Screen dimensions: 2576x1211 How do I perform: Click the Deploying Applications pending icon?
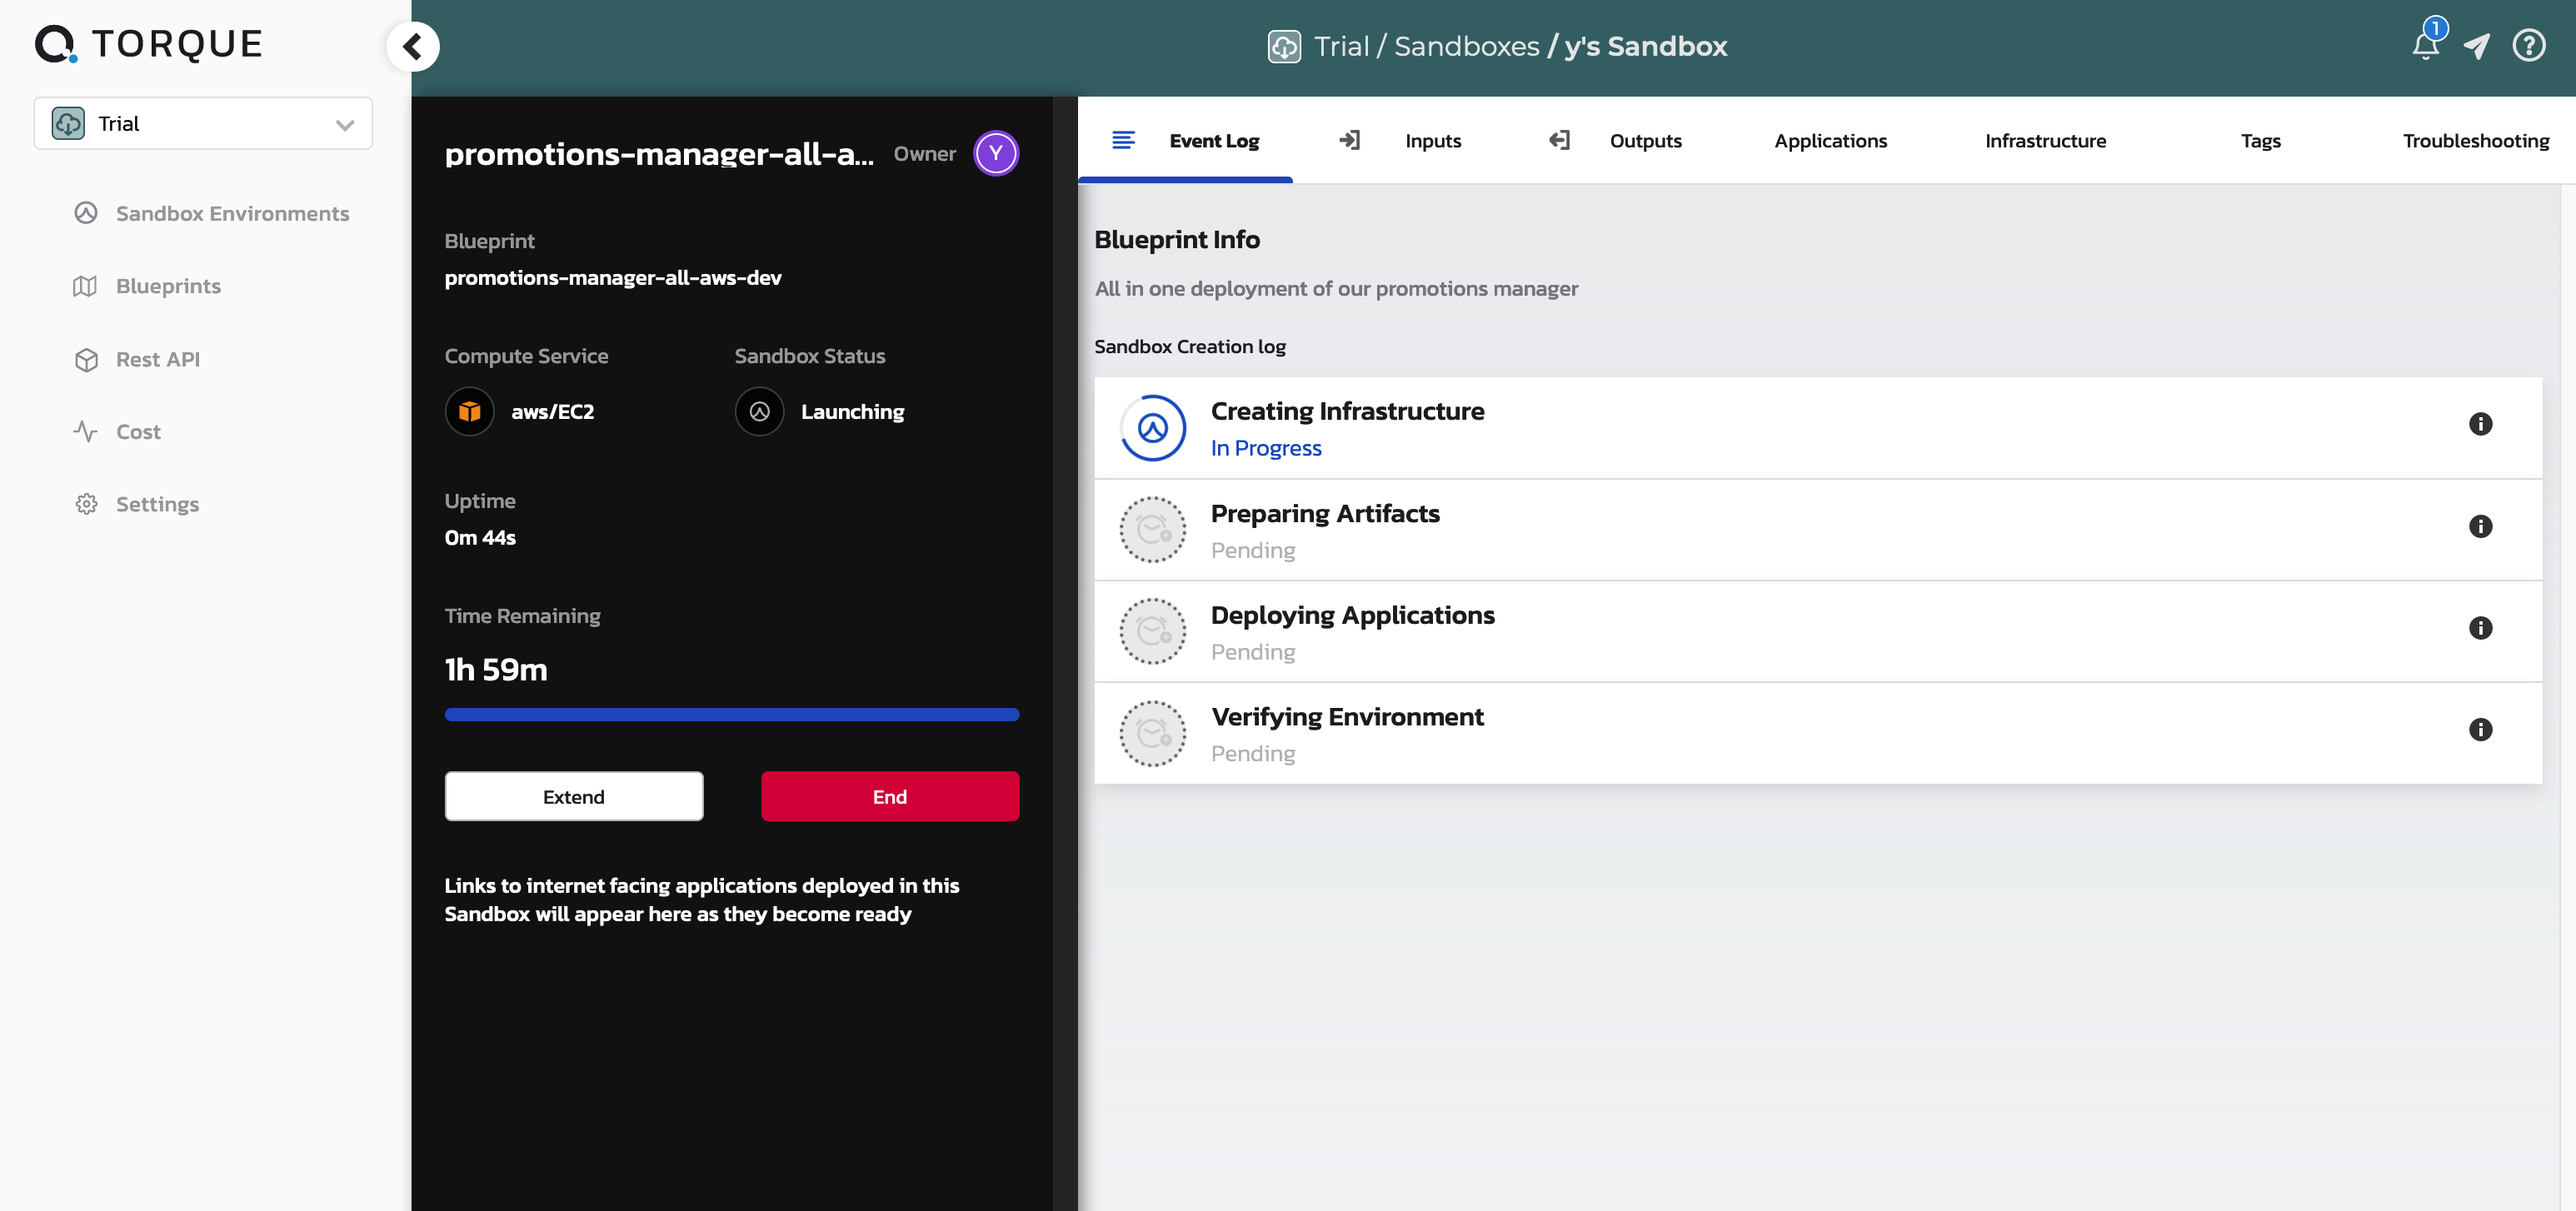pos(1152,632)
